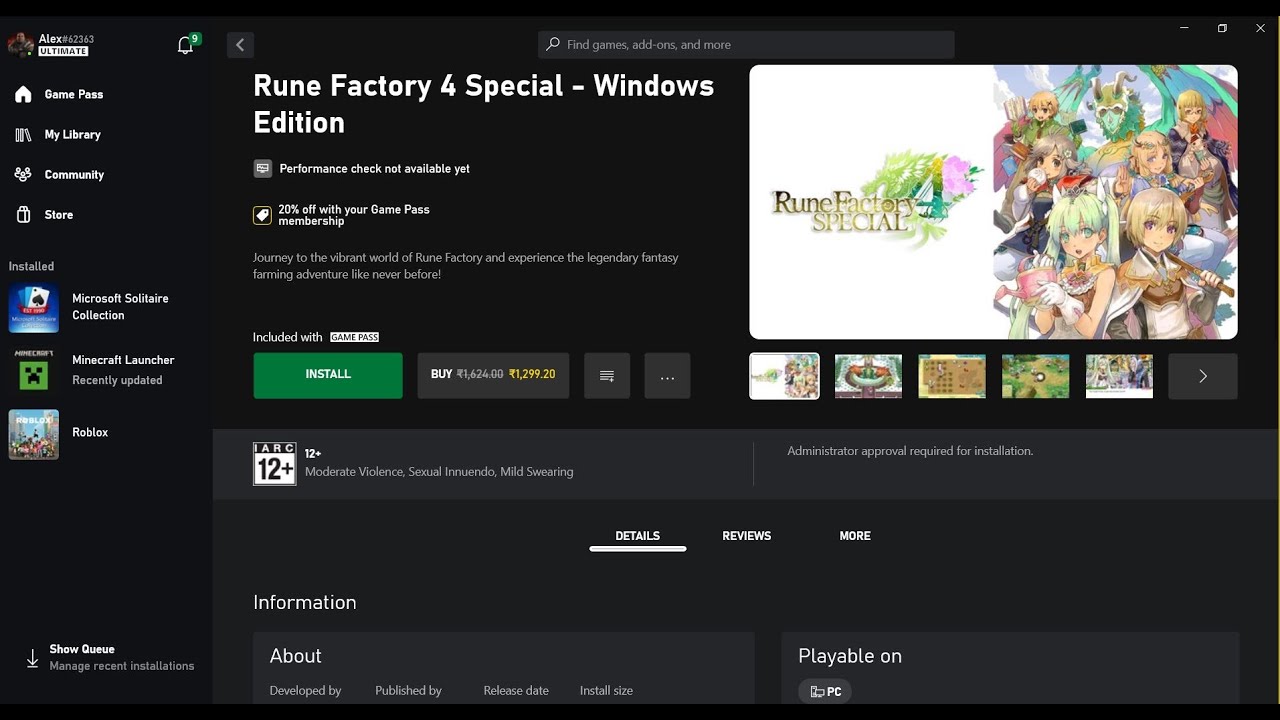Click the Community people icon
Viewport: 1280px width, 720px height.
23,174
